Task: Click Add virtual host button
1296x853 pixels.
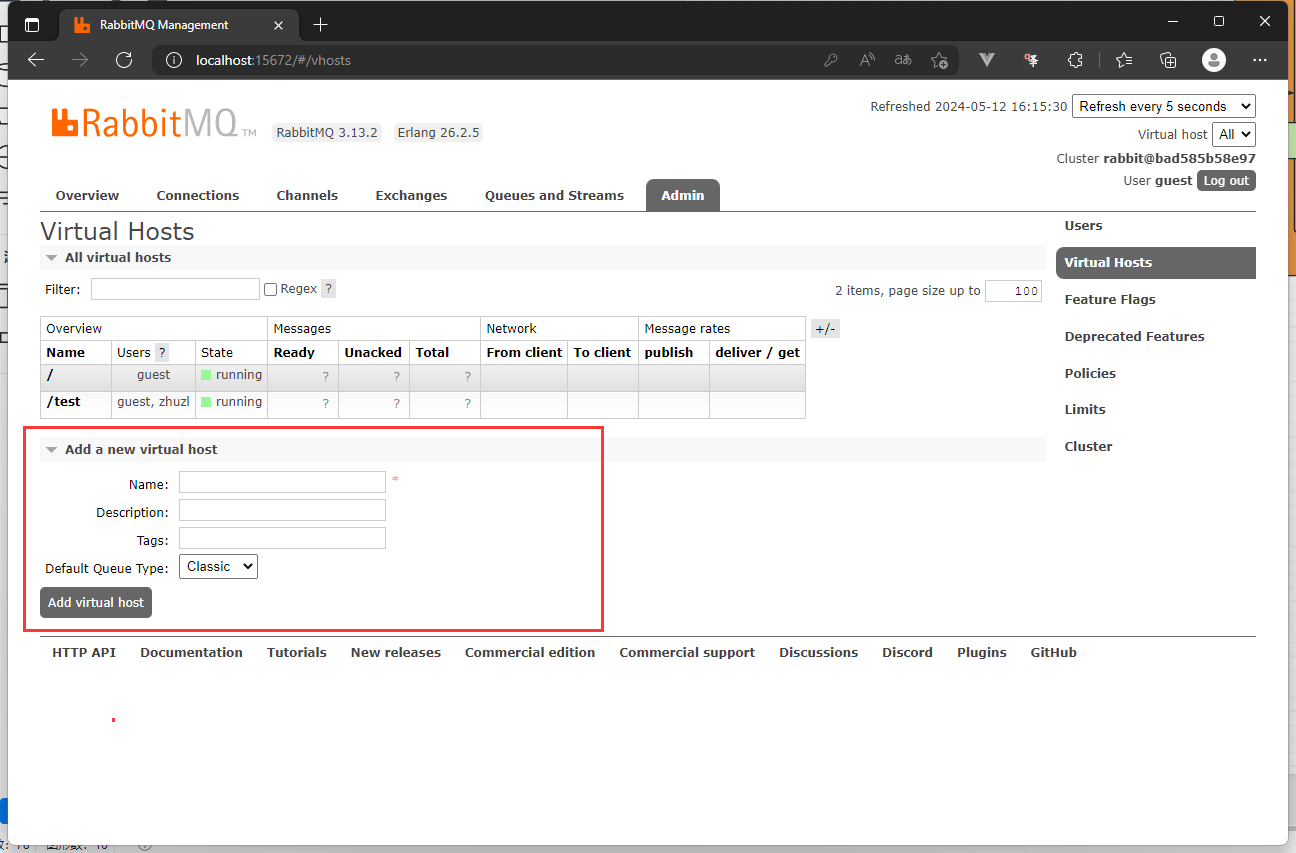Action: (x=96, y=602)
